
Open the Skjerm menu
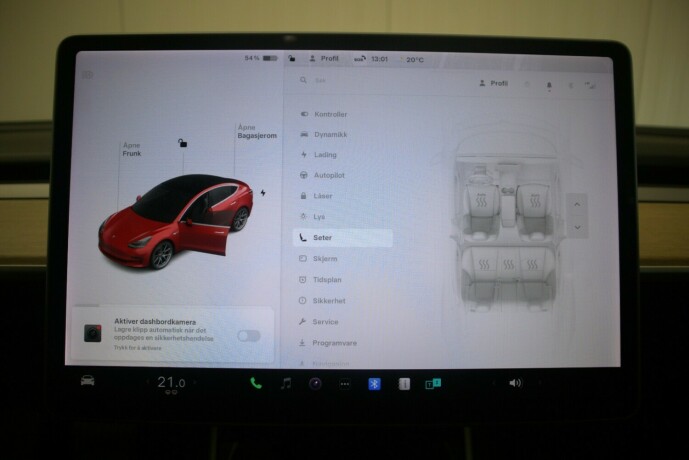point(318,259)
